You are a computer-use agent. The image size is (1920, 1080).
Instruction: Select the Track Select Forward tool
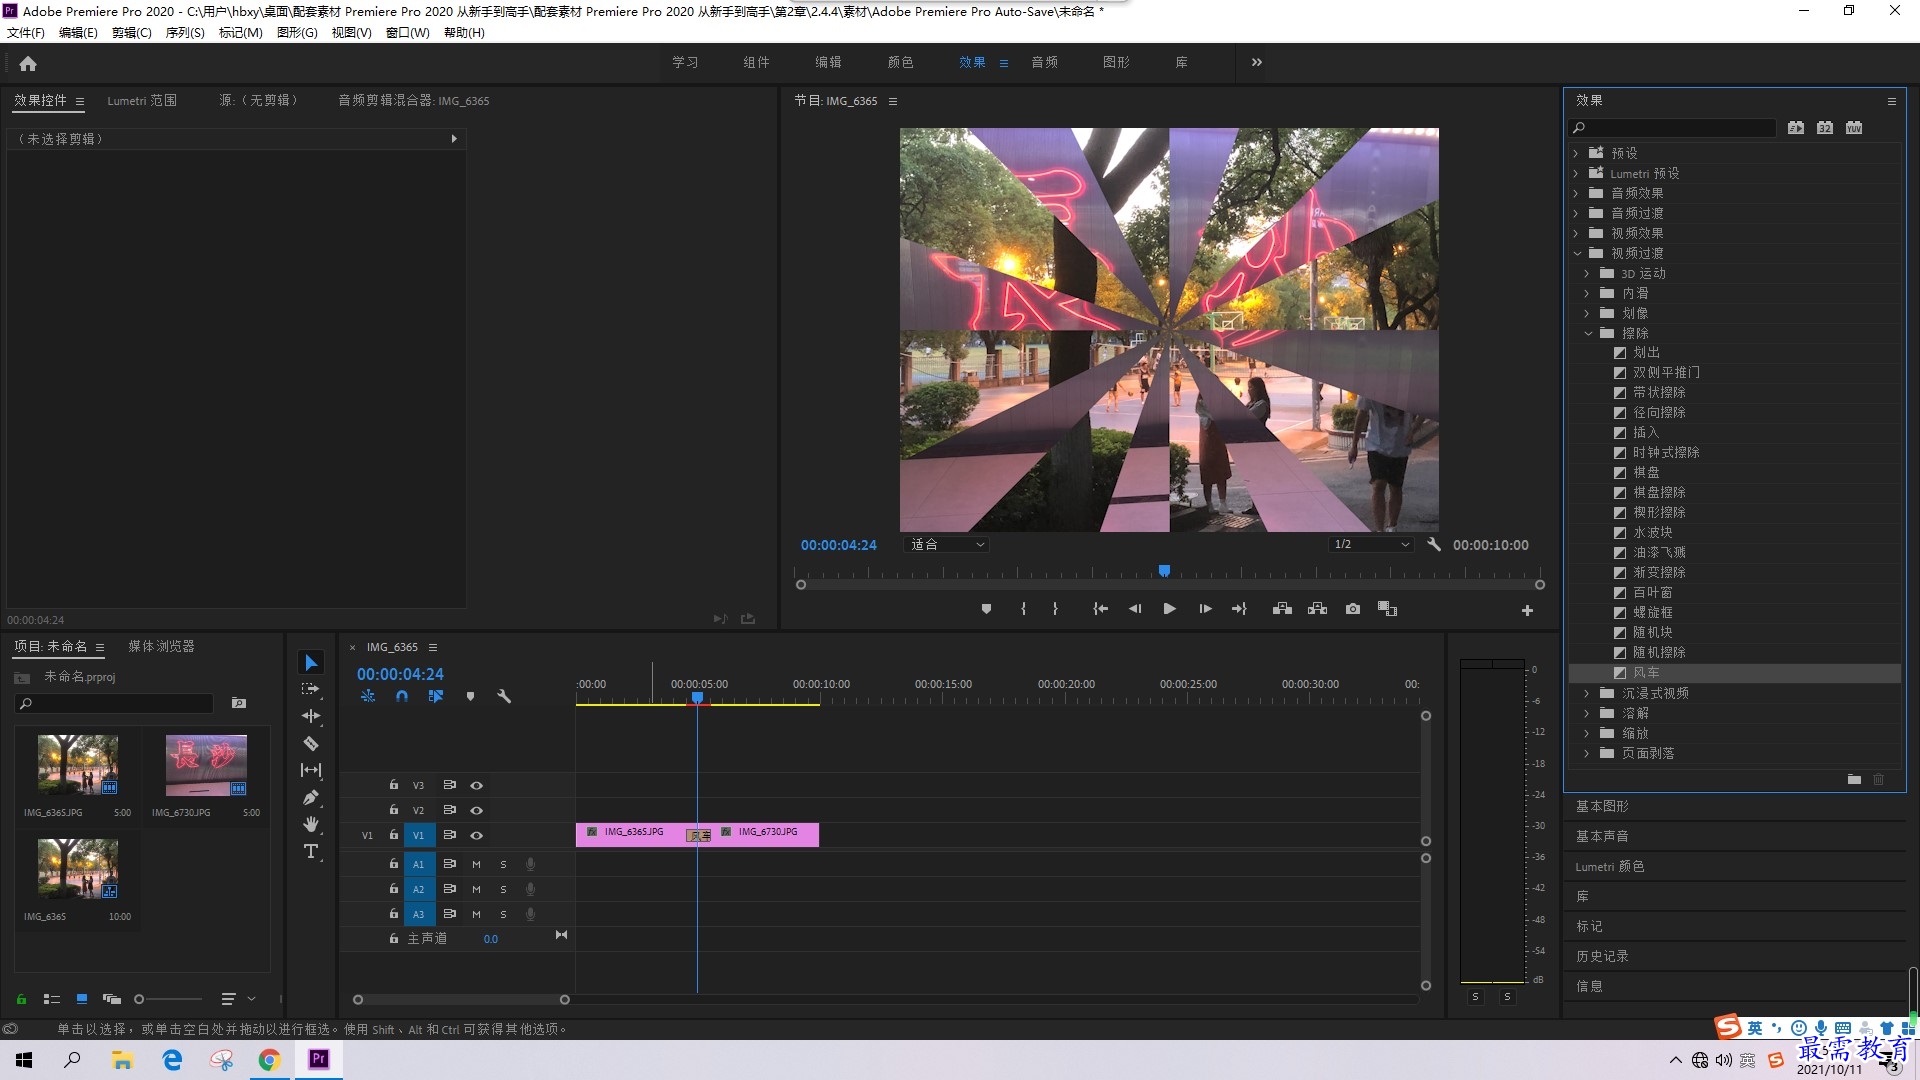311,689
